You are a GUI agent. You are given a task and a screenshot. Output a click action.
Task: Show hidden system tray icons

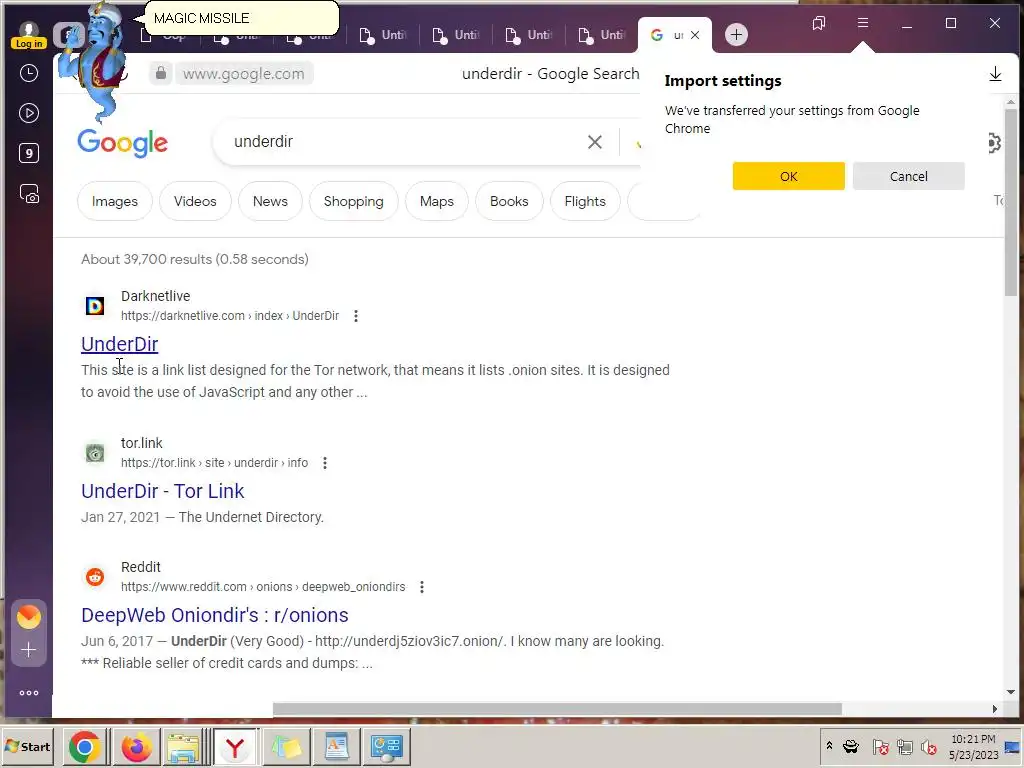click(829, 746)
